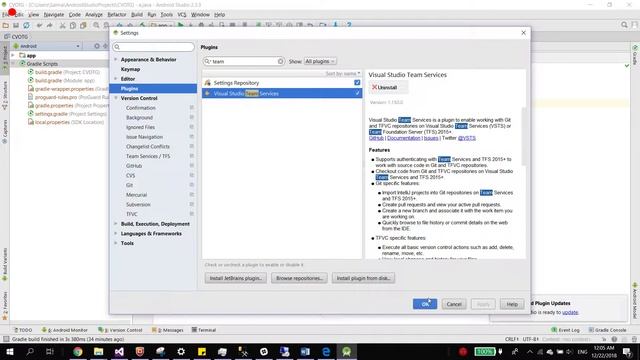Select the Mercurial settings item

coord(136,195)
